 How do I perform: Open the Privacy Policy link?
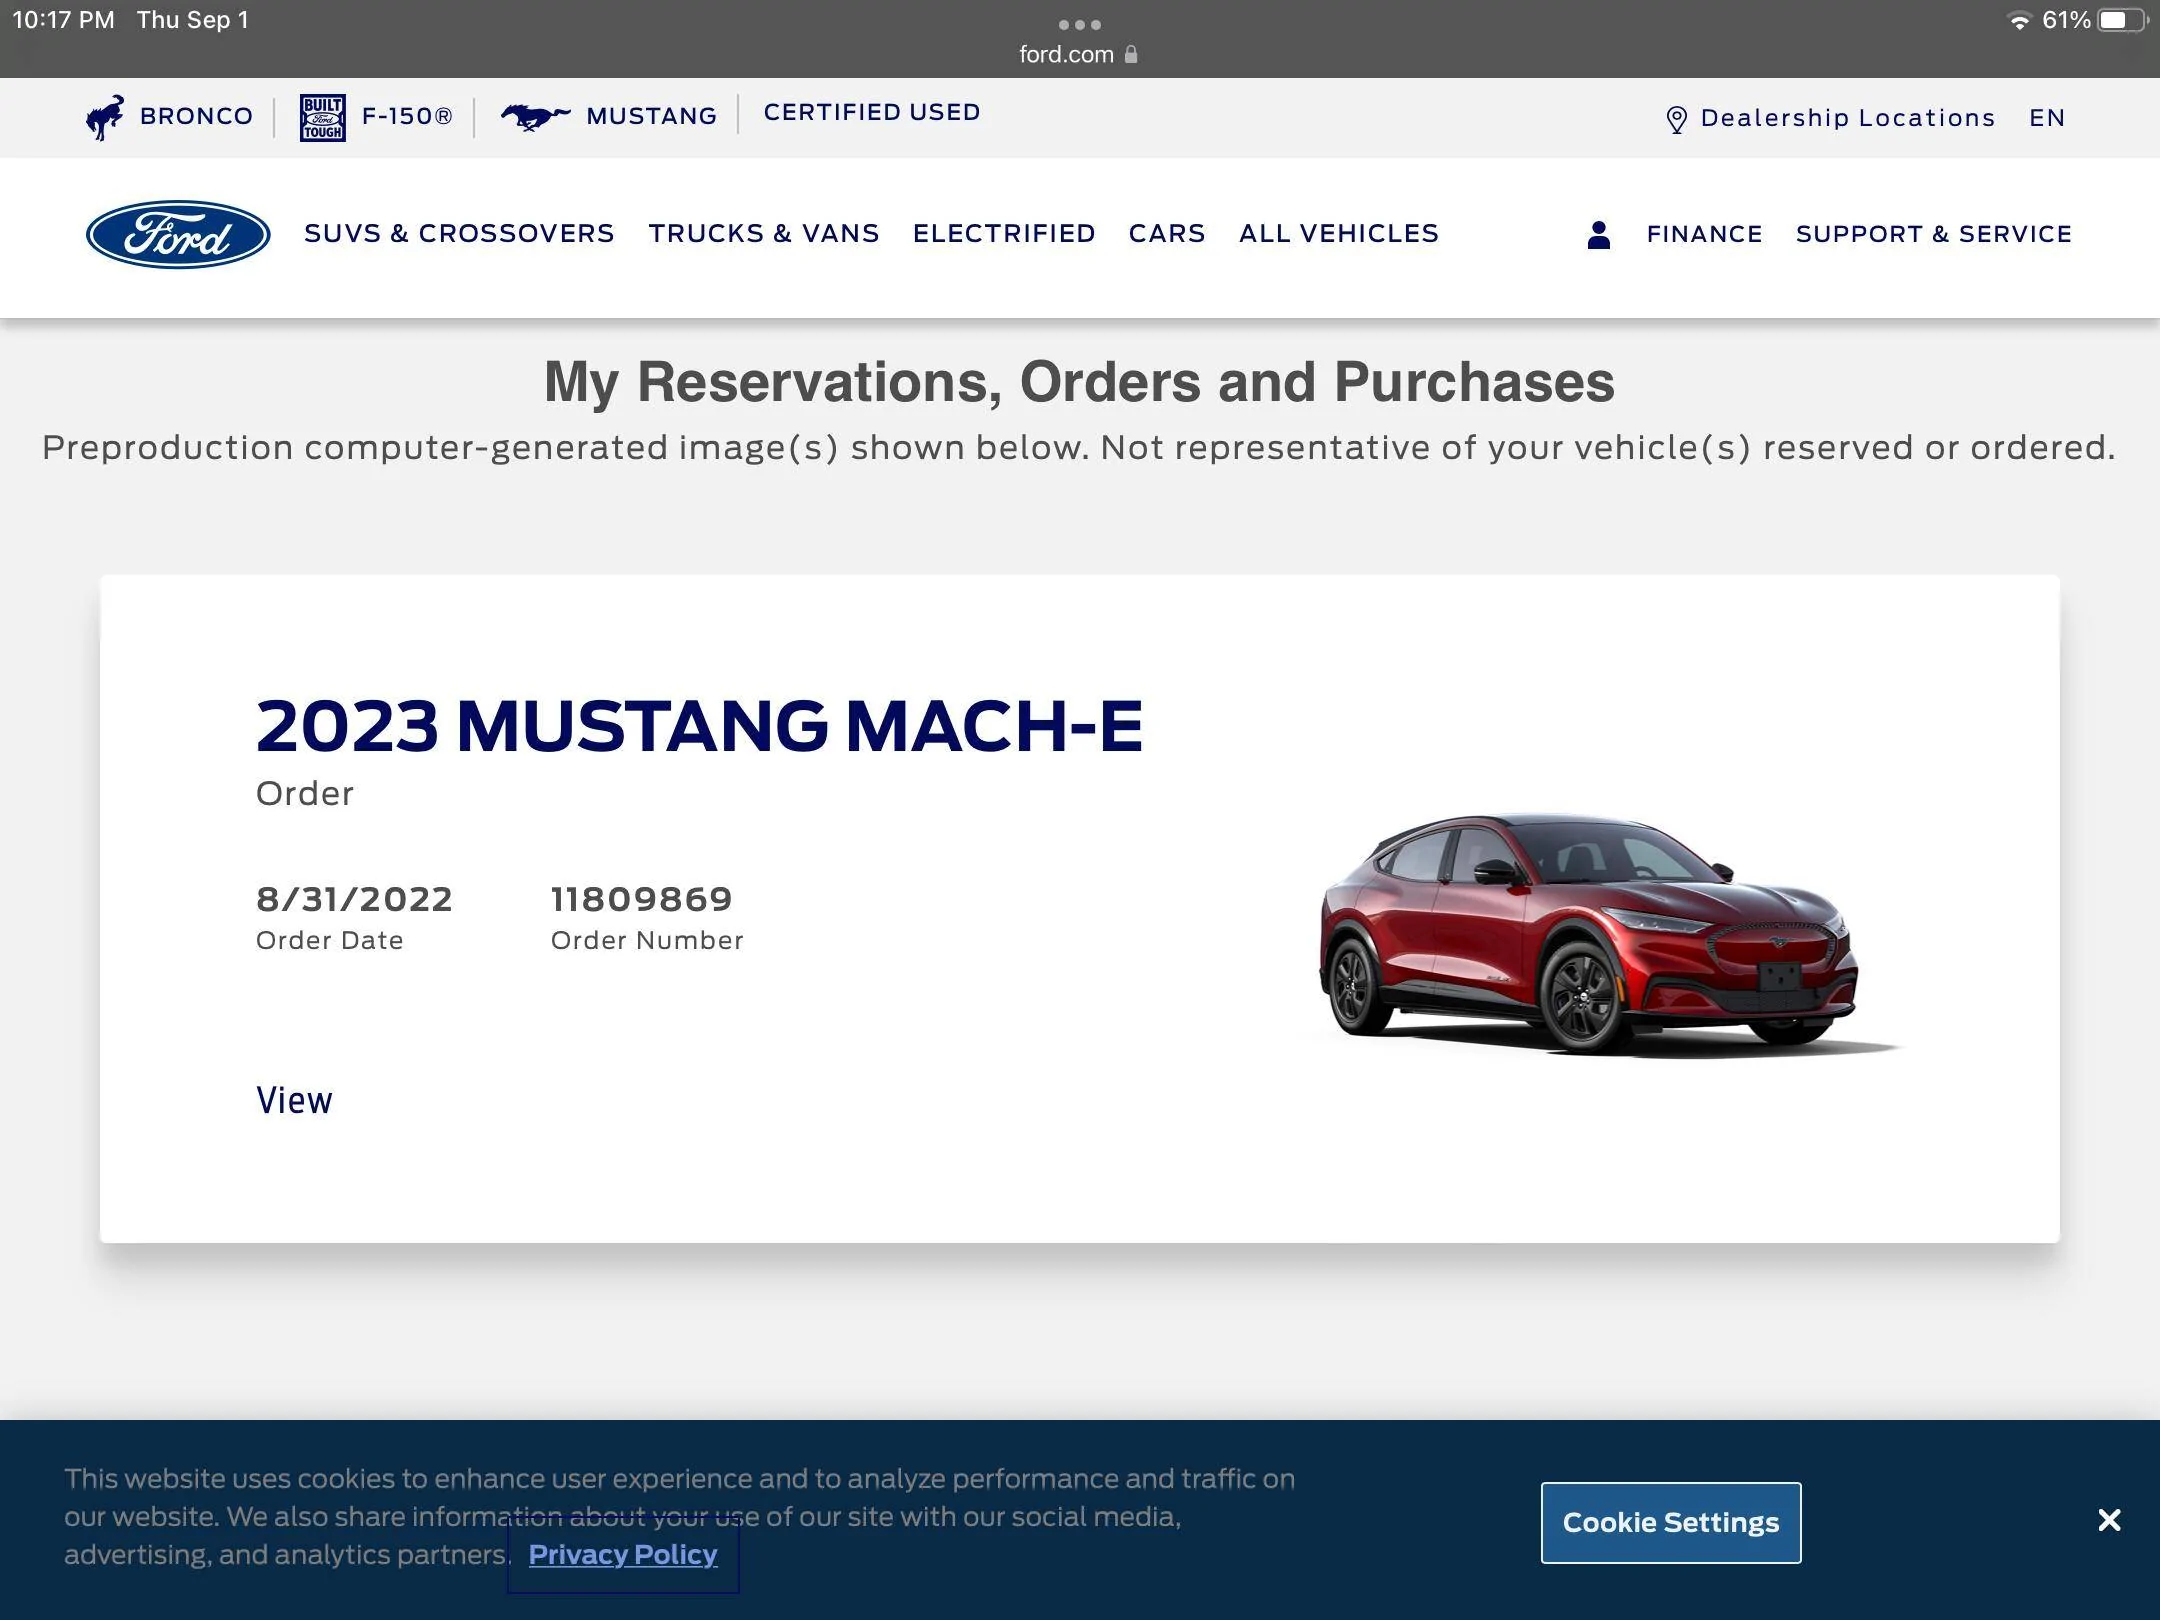coord(623,1554)
